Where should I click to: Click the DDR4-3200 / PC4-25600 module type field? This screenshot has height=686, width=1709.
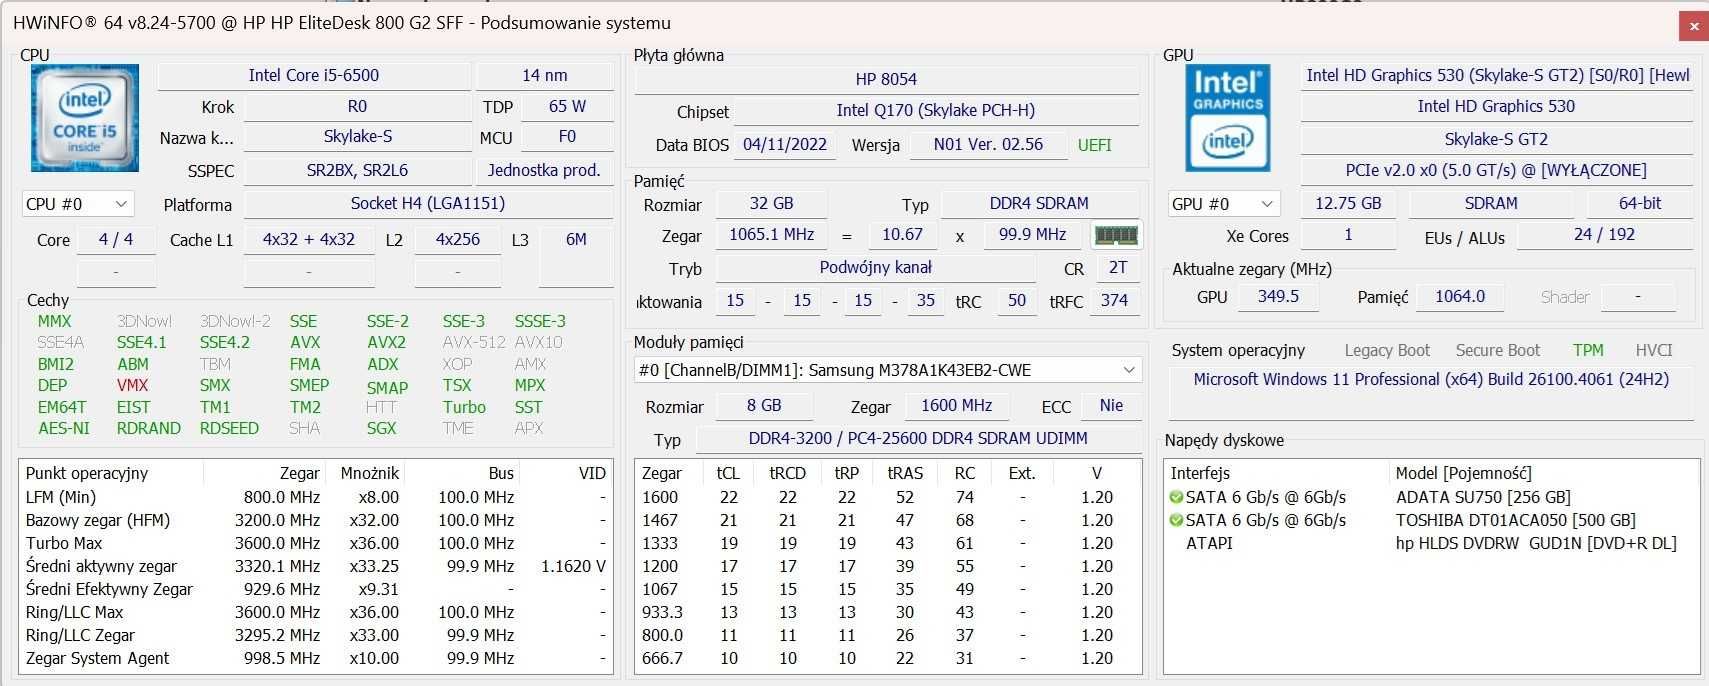[918, 439]
